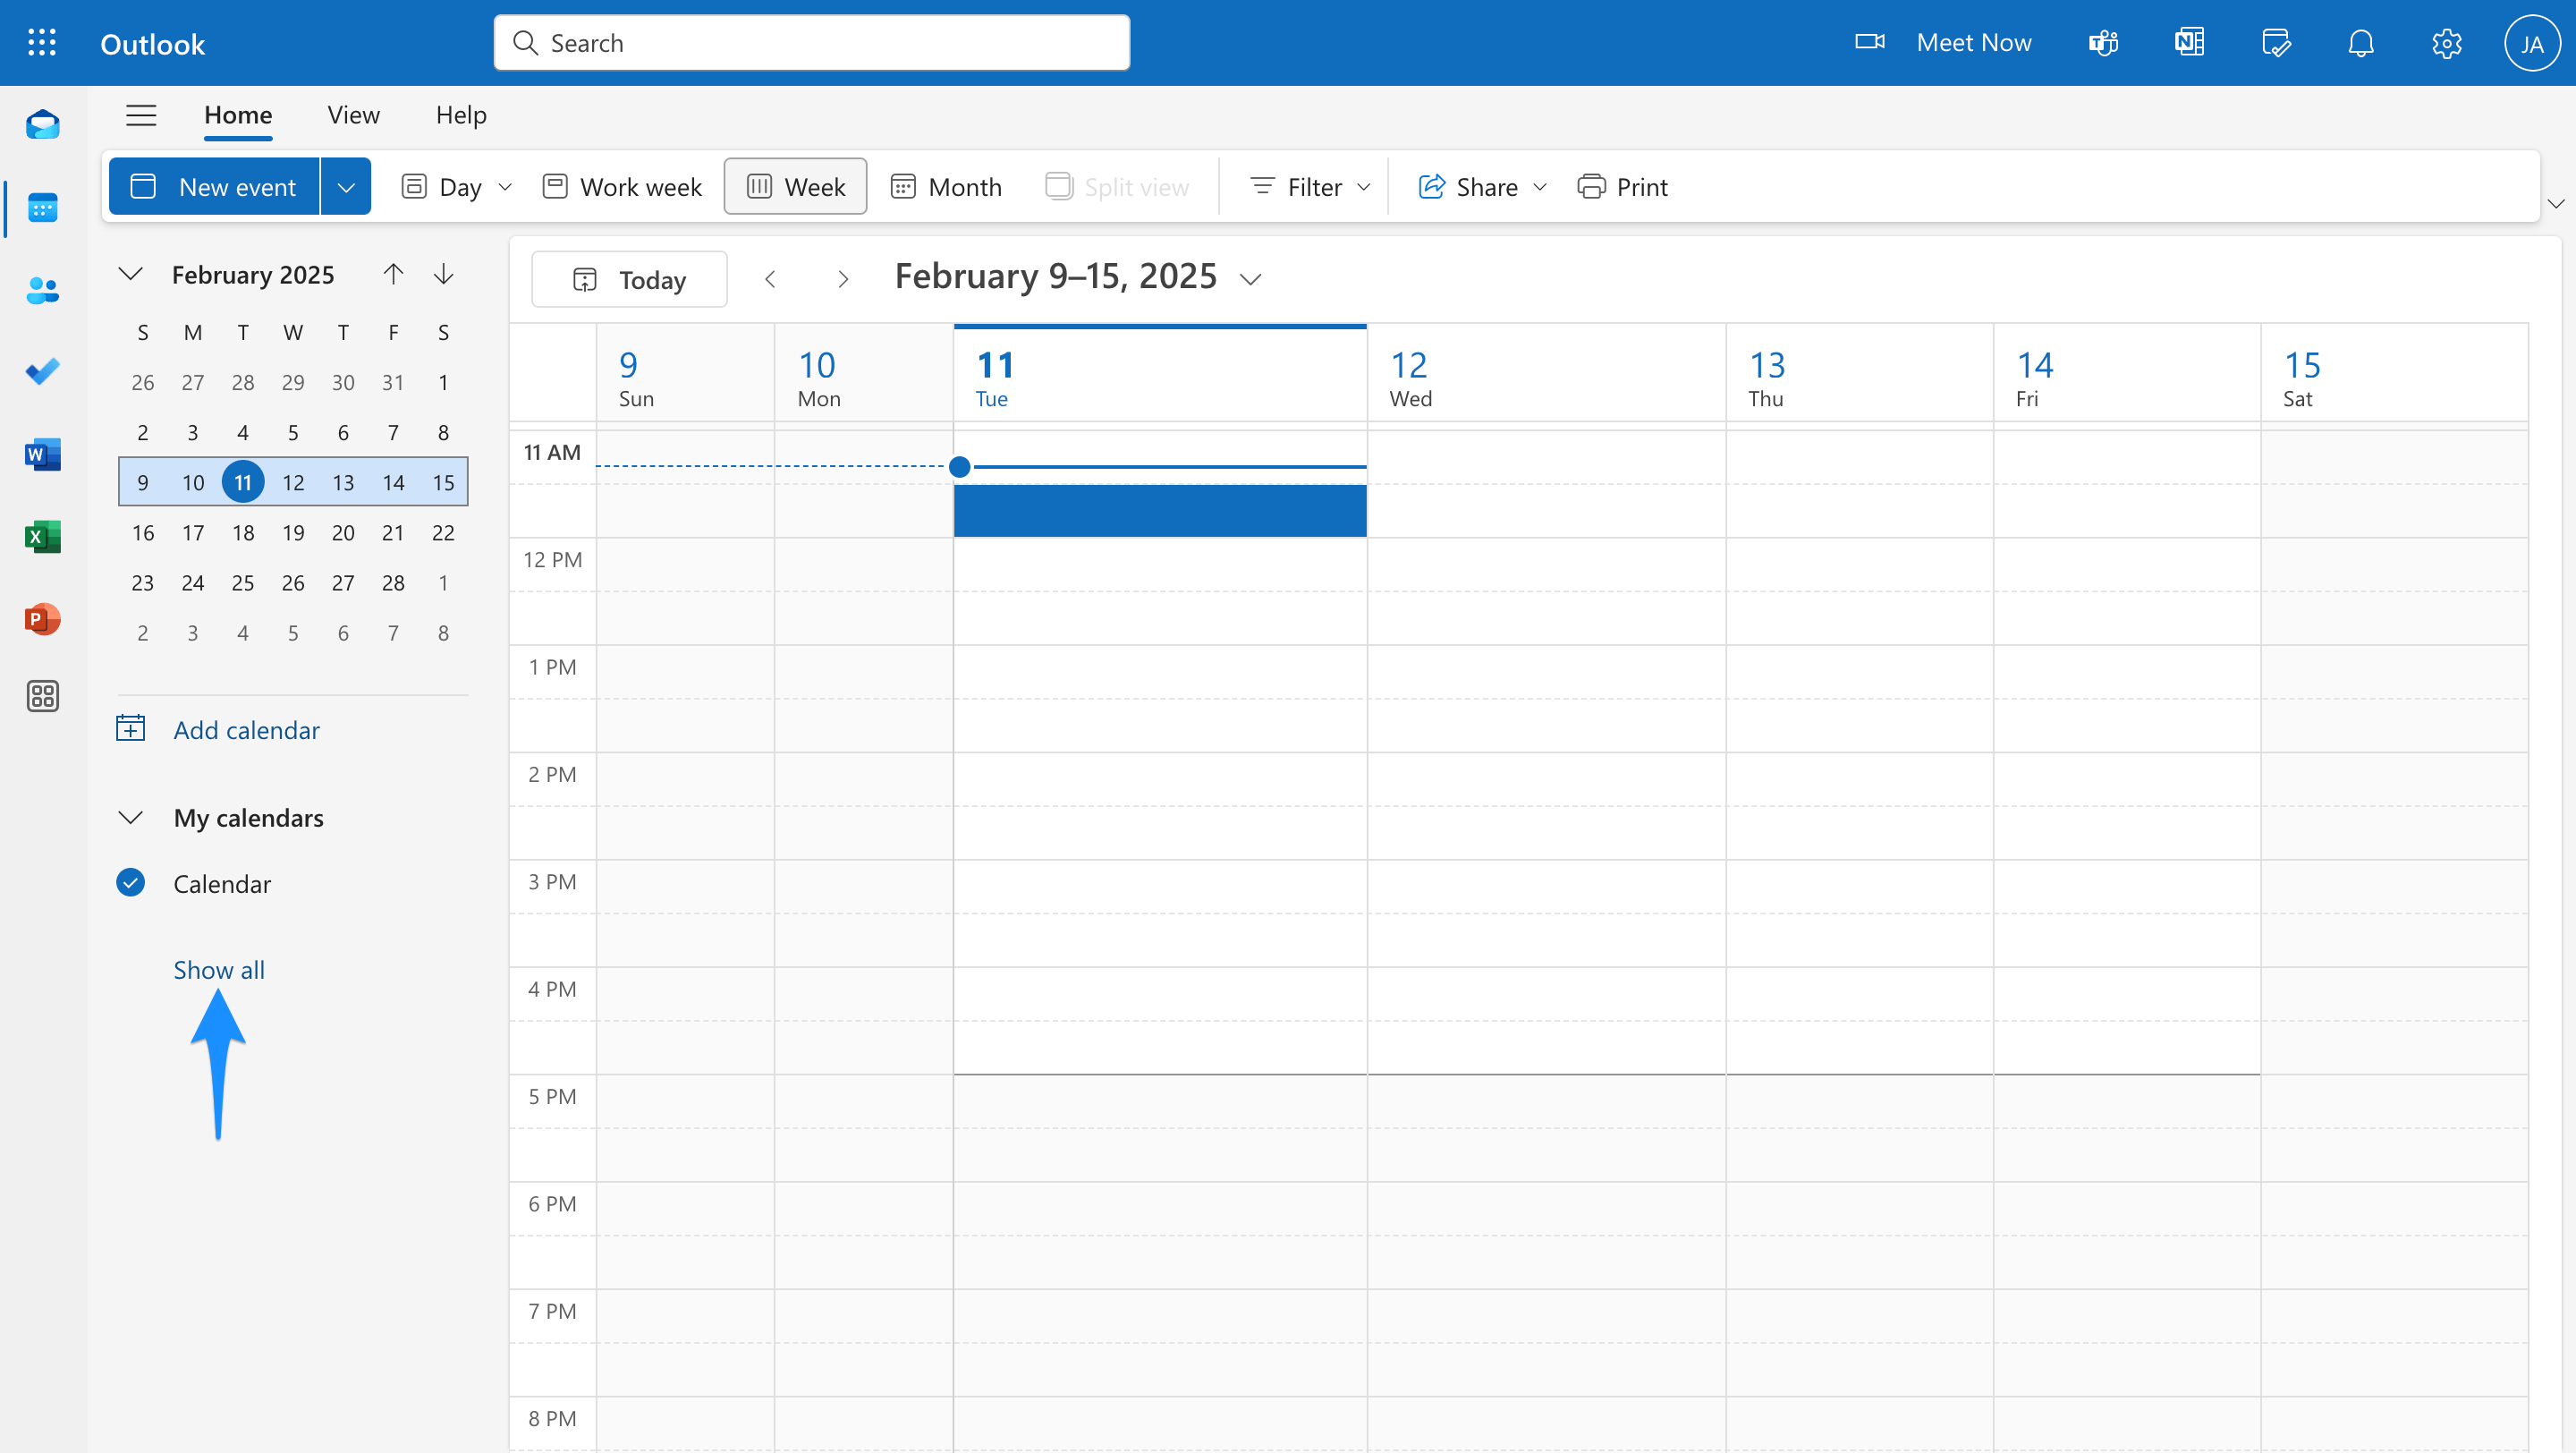The width and height of the screenshot is (2576, 1453).
Task: Open the Settings gear icon
Action: coord(2446,43)
